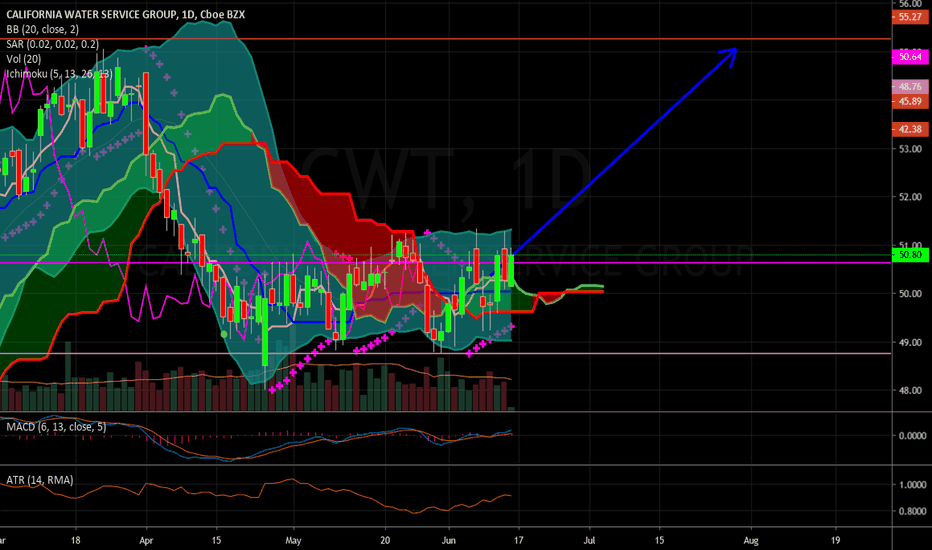Click the magenta 50.64 price tag
This screenshot has width=932, height=550.
(910, 56)
